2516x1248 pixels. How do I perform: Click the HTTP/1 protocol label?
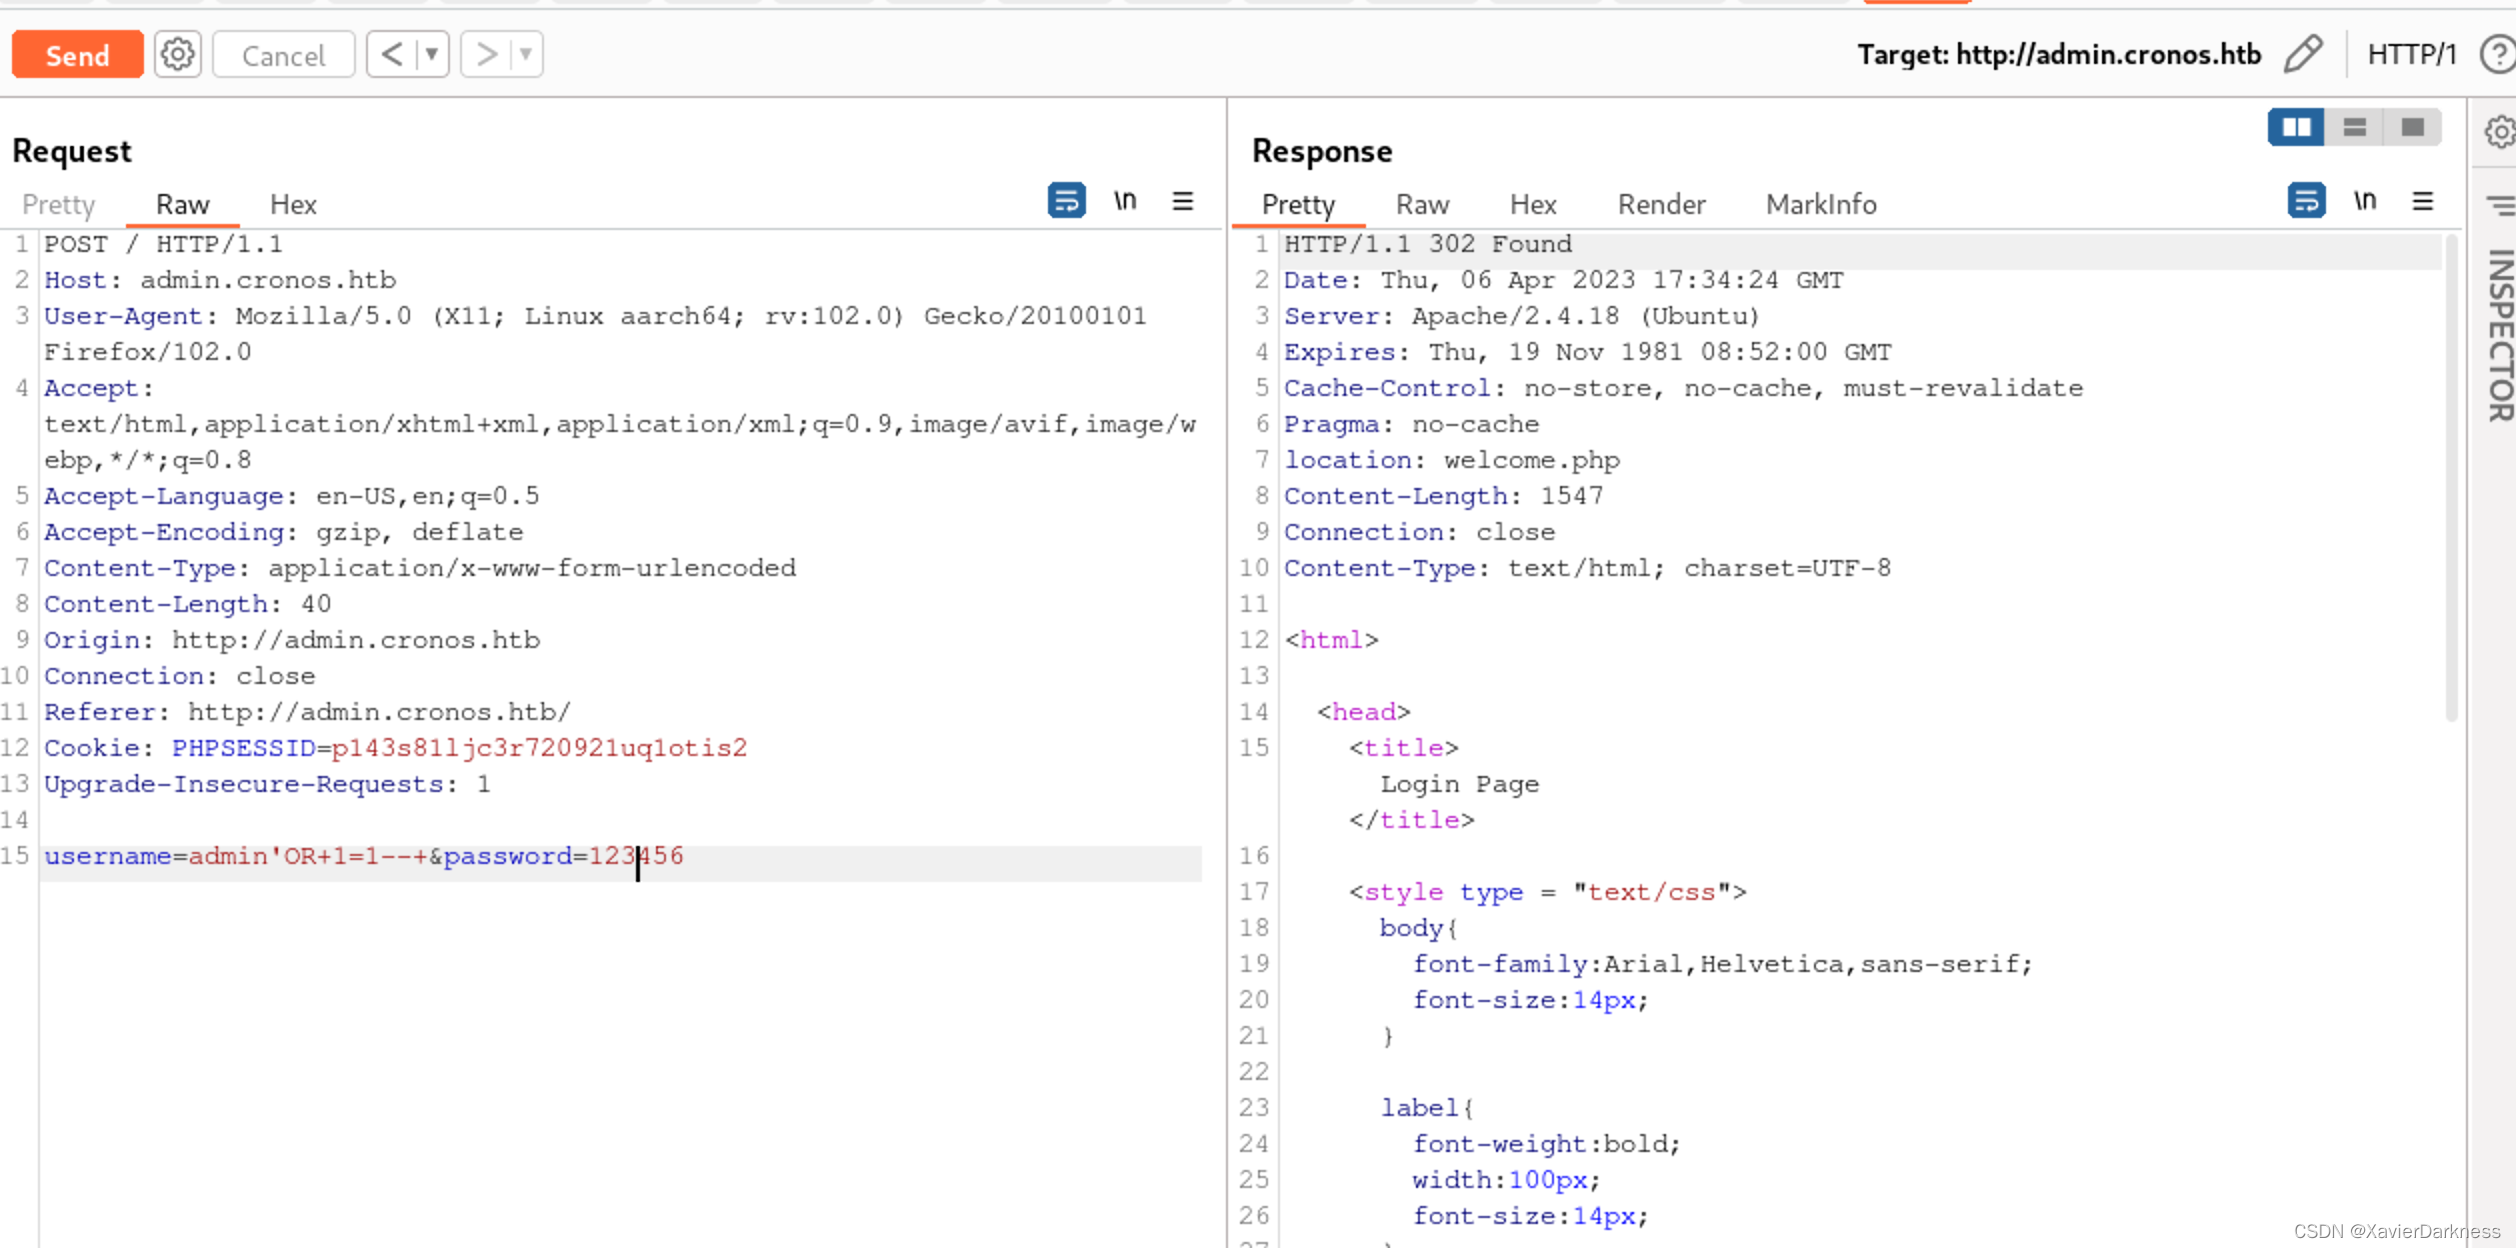(x=2411, y=54)
